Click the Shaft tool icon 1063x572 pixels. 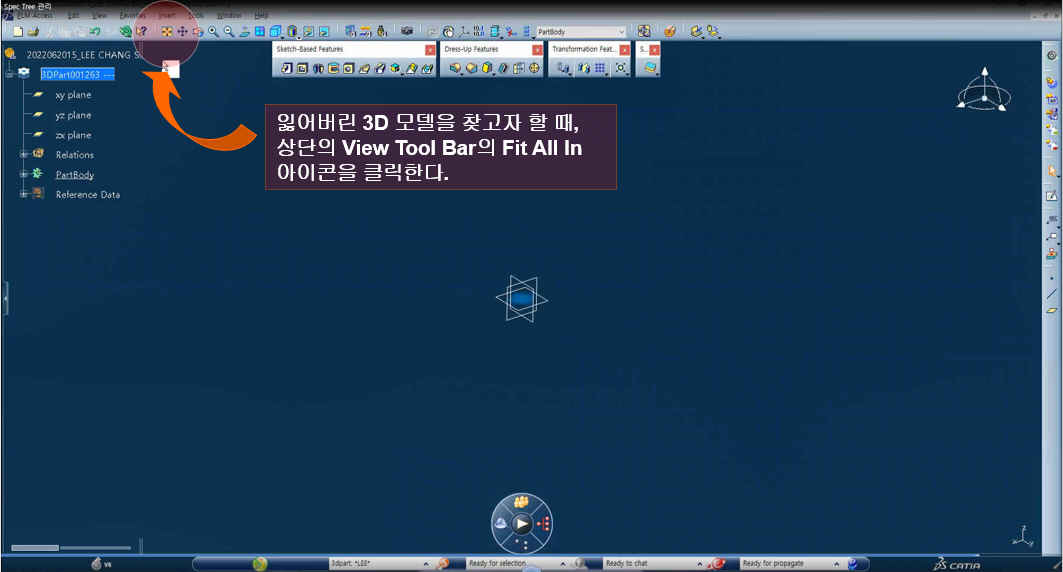pos(318,69)
